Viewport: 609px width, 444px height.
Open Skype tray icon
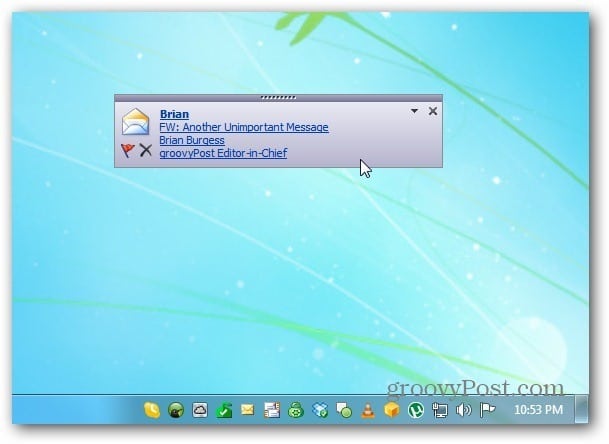click(x=152, y=410)
